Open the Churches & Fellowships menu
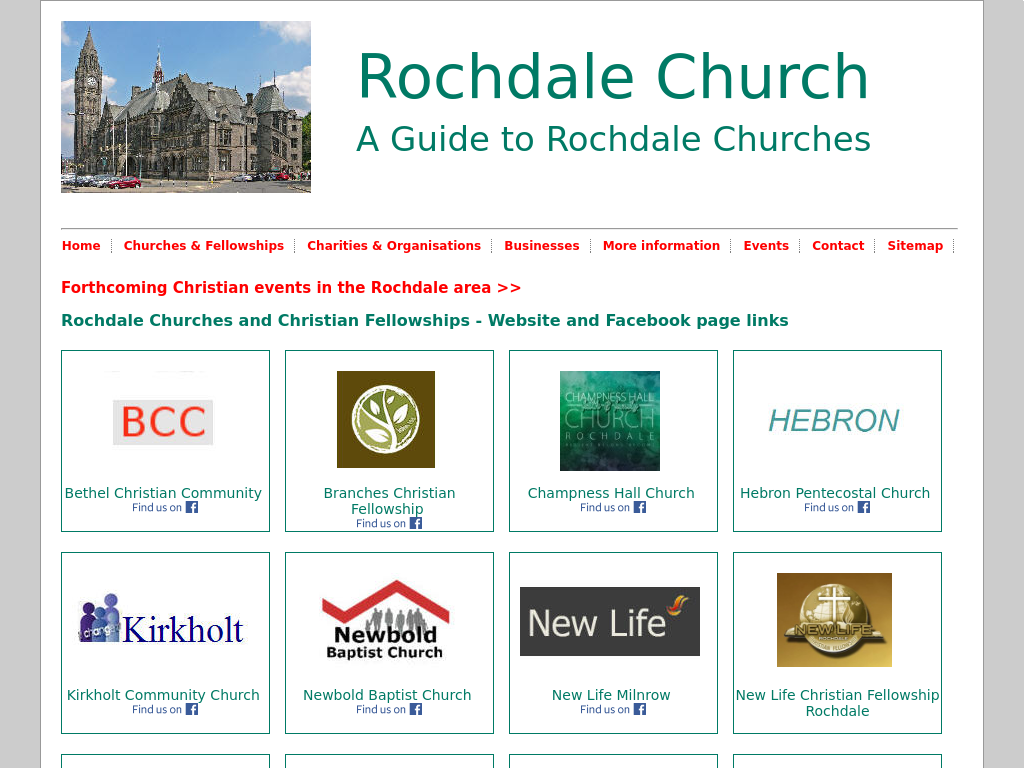Image resolution: width=1024 pixels, height=768 pixels. click(x=204, y=246)
